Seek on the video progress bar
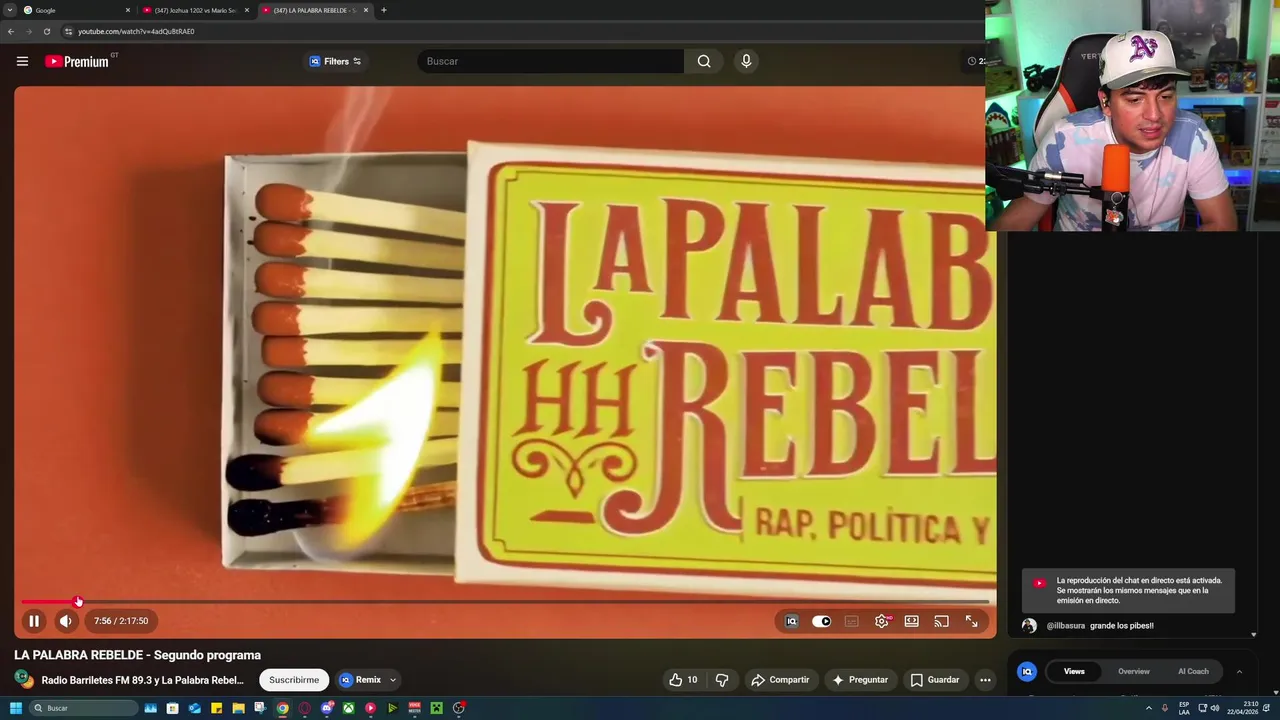 click(506, 602)
